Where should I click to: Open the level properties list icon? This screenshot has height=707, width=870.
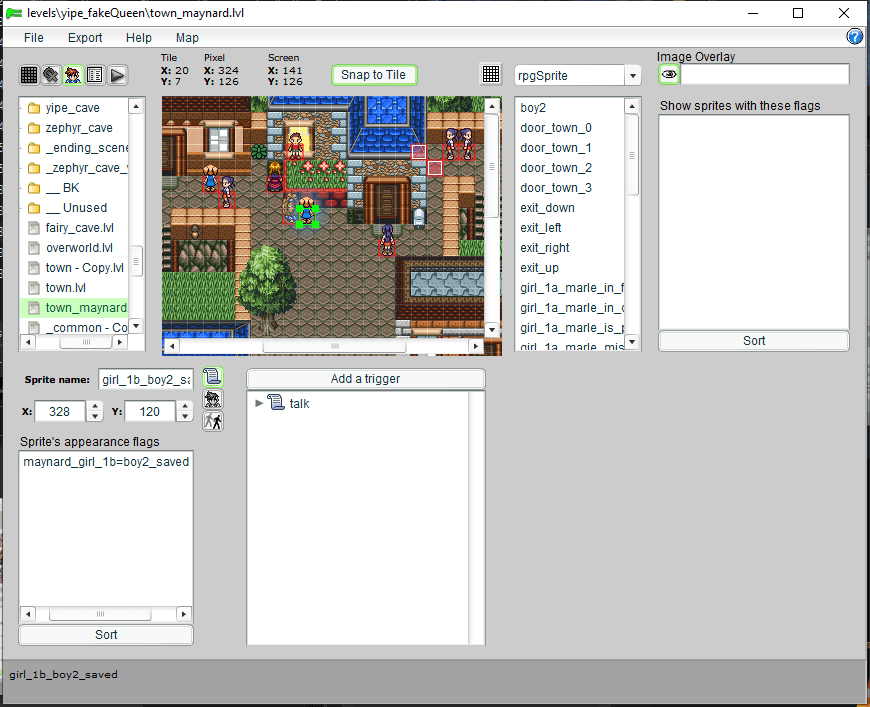95,75
